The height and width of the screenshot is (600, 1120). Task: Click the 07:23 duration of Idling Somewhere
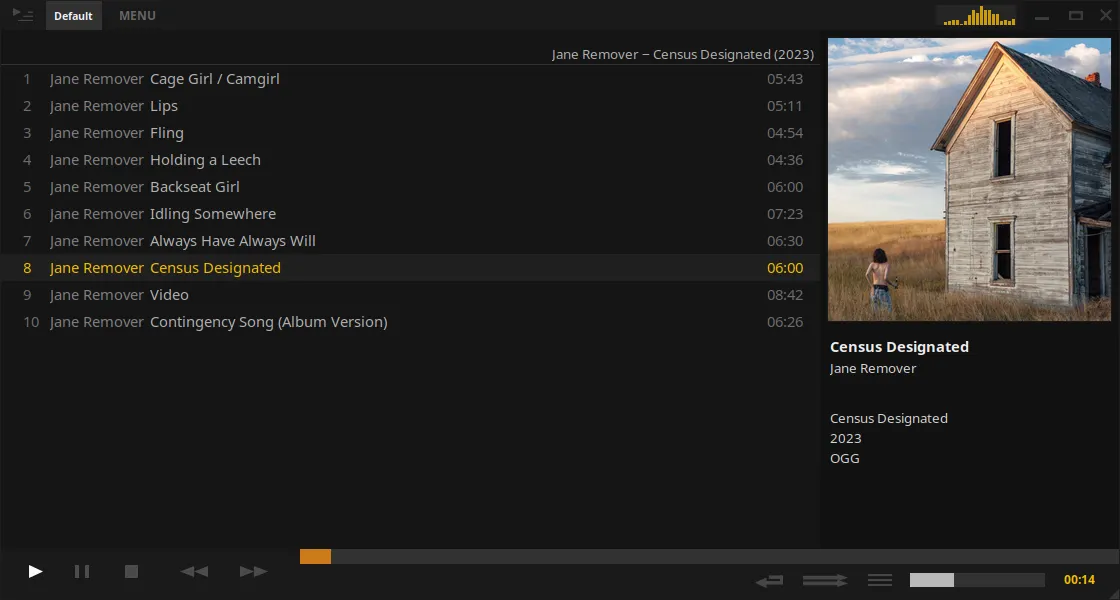[x=785, y=214]
